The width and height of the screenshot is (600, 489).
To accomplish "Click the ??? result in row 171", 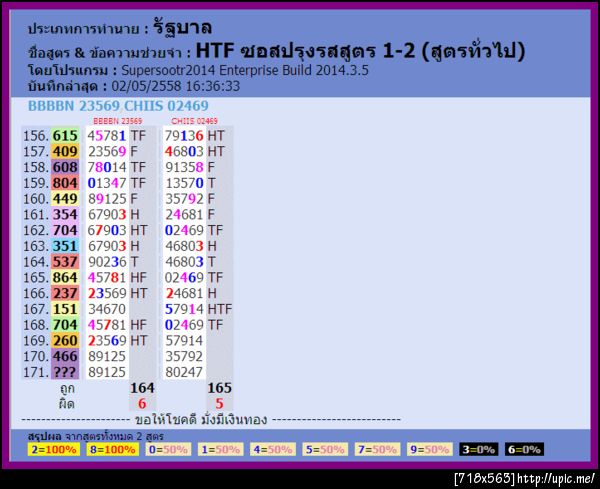I will 65,372.
